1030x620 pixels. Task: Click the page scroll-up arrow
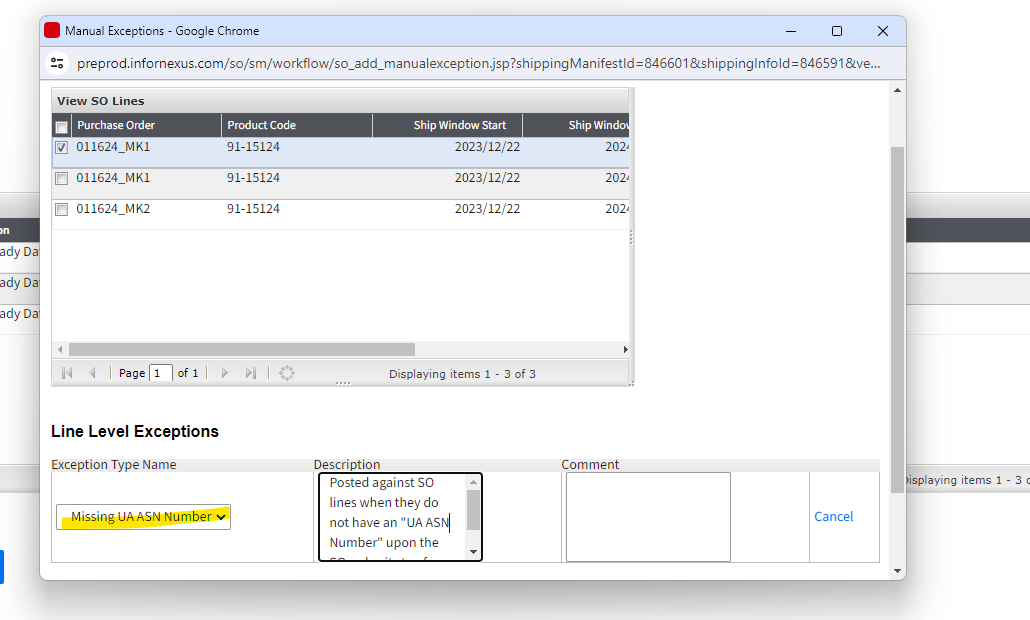coord(897,90)
